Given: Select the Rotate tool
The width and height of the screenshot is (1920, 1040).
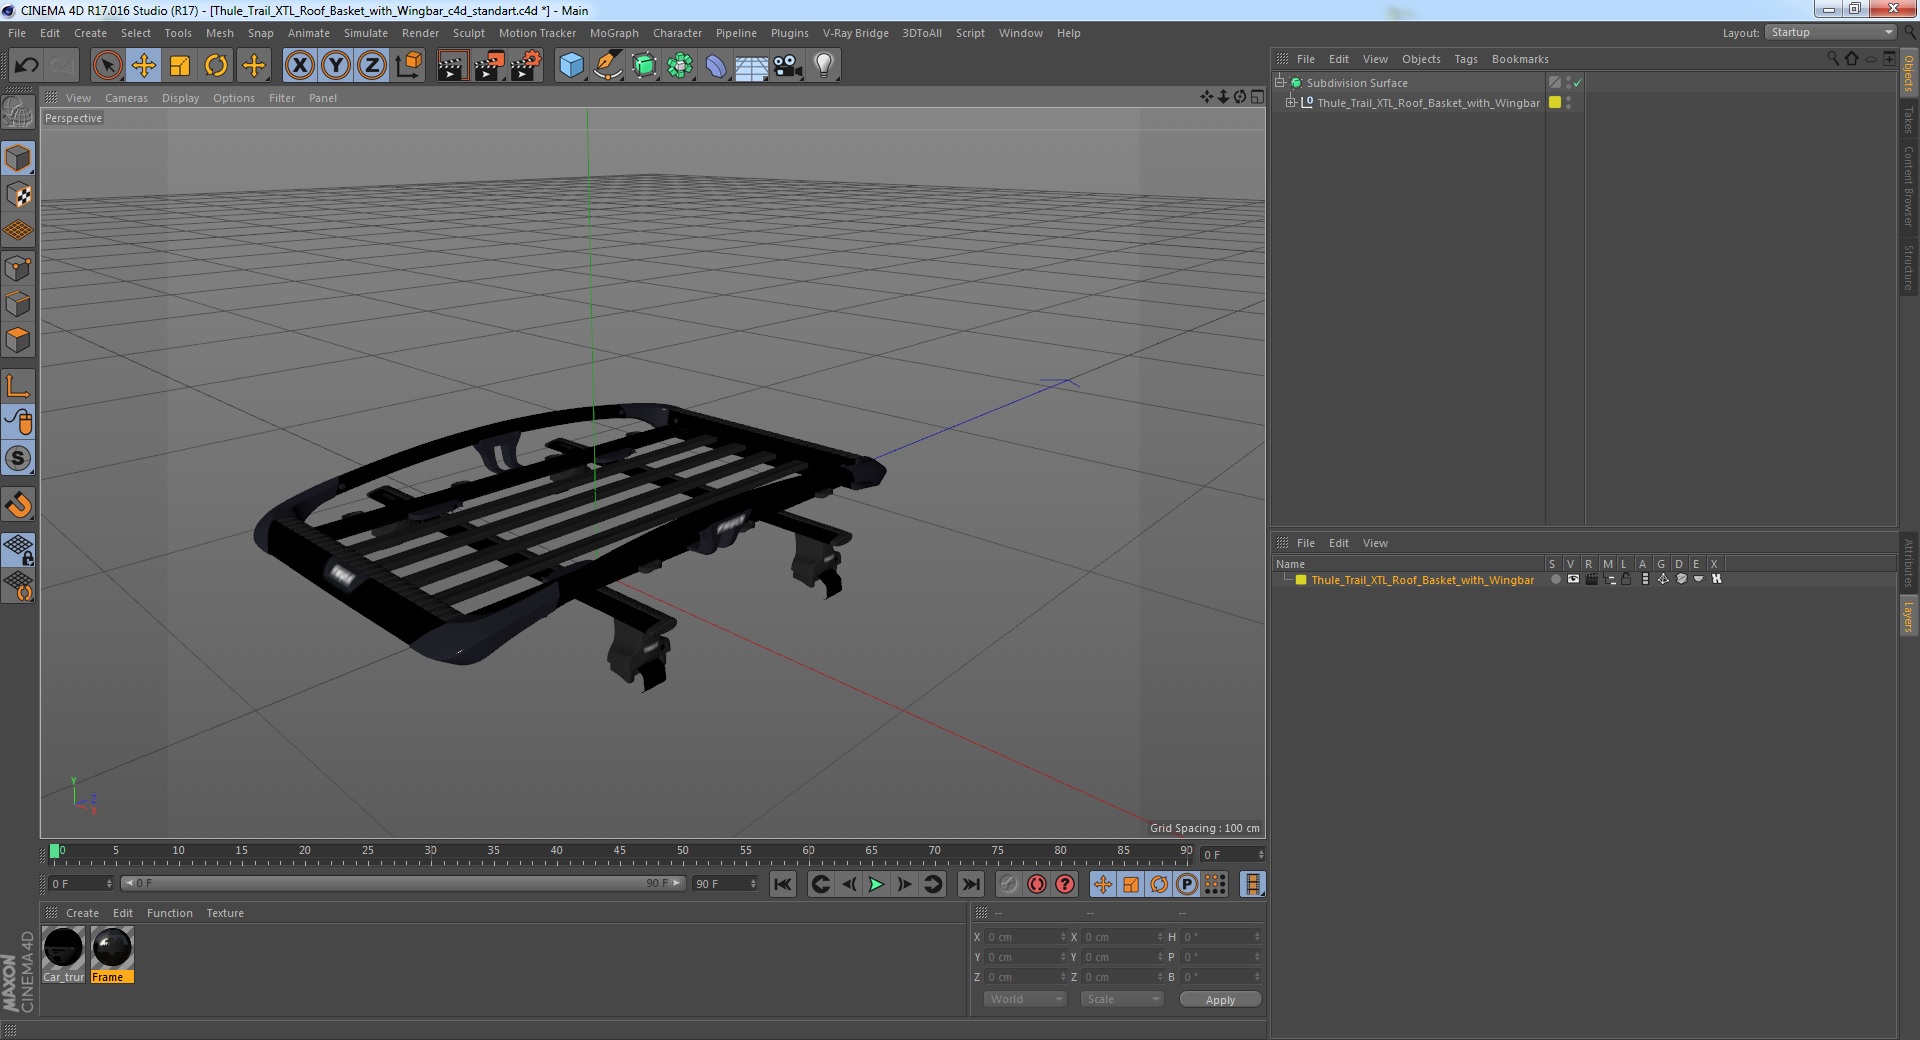Looking at the screenshot, I should point(216,66).
